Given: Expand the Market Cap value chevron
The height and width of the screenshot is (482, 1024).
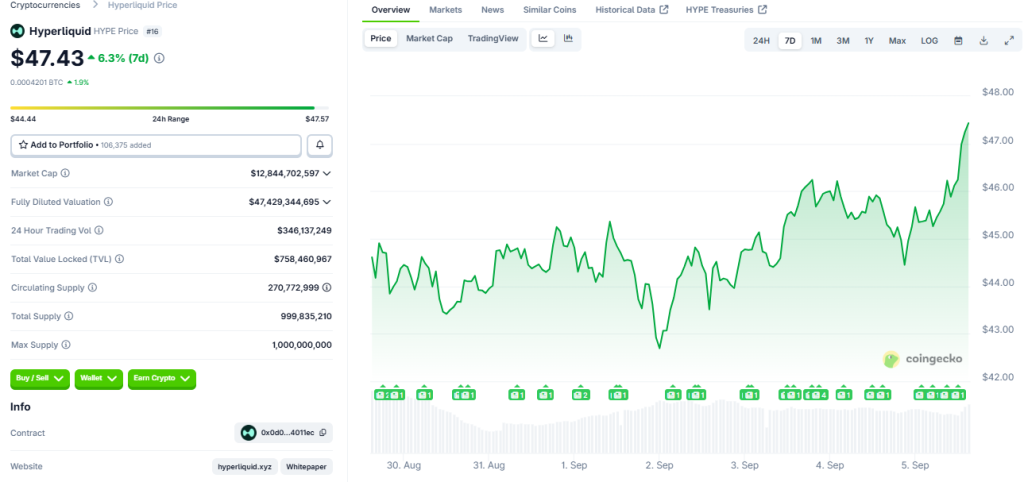Looking at the screenshot, I should (x=327, y=174).
